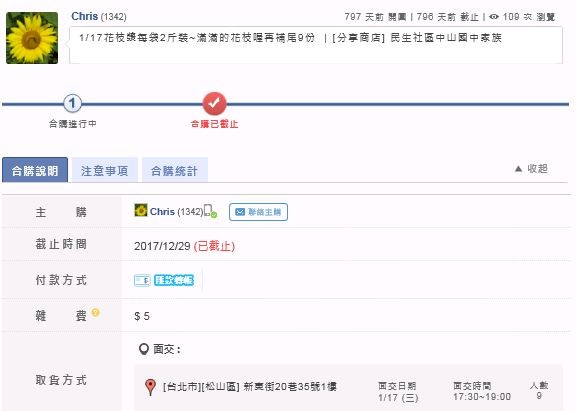
Task: Click the eye view-count icon
Action: tap(494, 17)
